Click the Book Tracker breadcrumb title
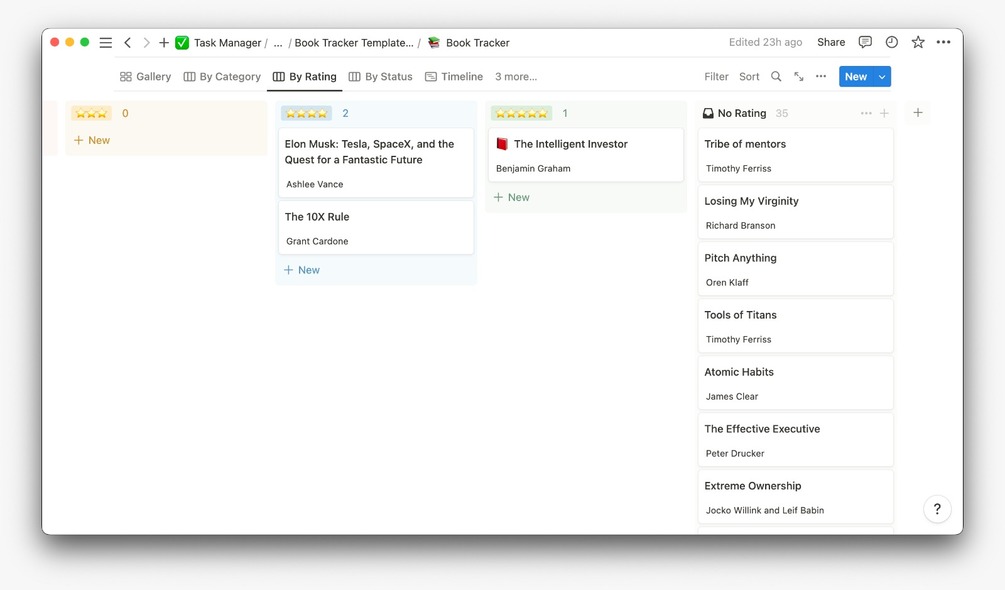This screenshot has height=590, width=1005. point(478,43)
